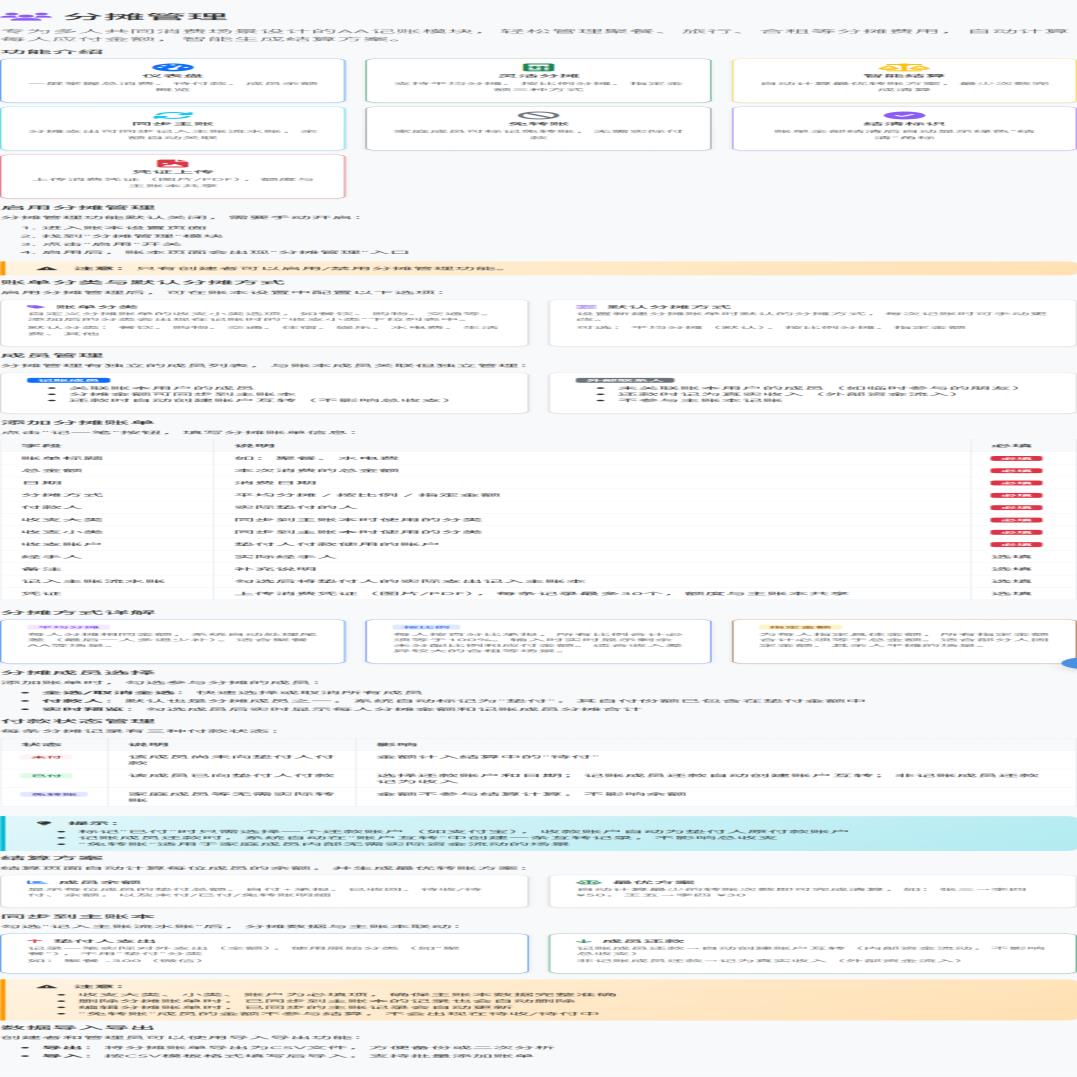Click the blue 记账成员 badge
Viewport: 1077px width, 1077px height.
coord(68,380)
